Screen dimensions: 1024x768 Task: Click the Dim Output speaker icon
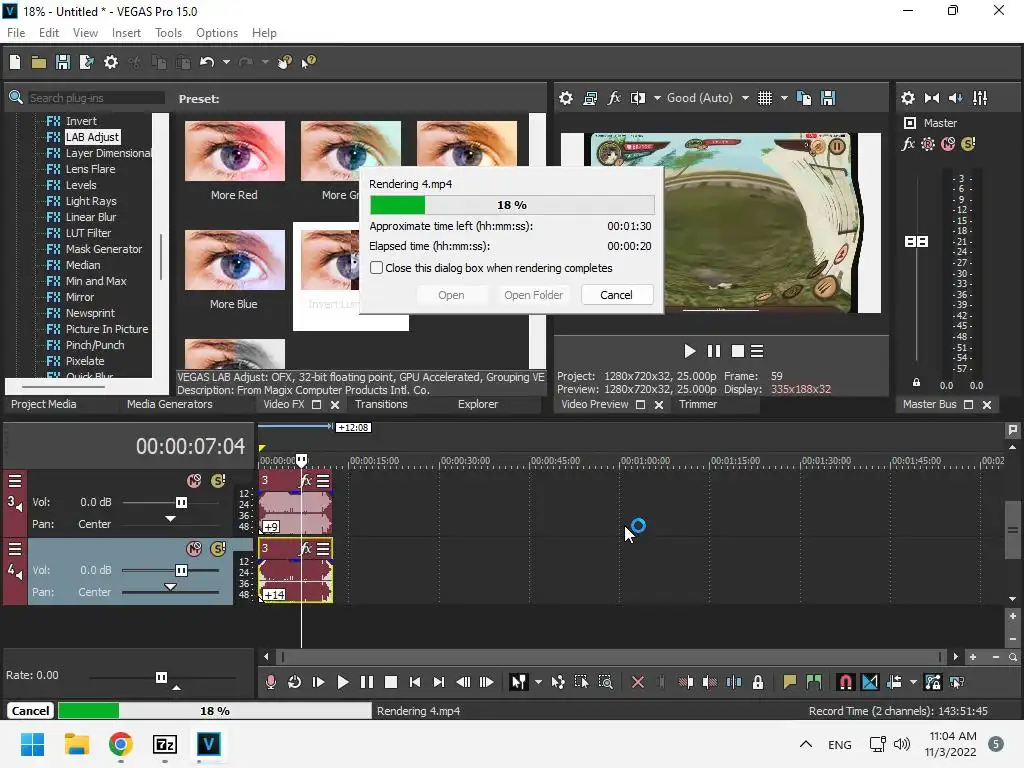[955, 98]
